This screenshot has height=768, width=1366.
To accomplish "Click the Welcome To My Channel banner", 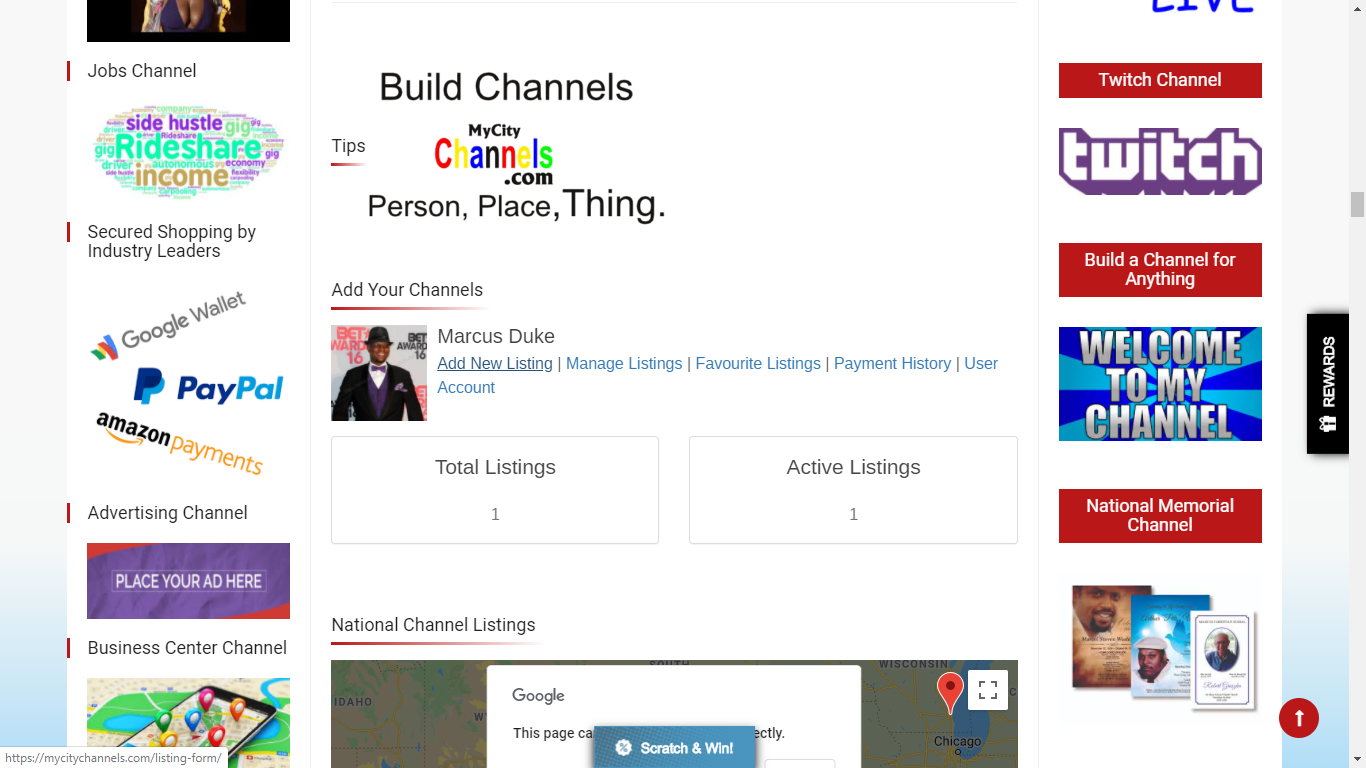I will click(1160, 384).
